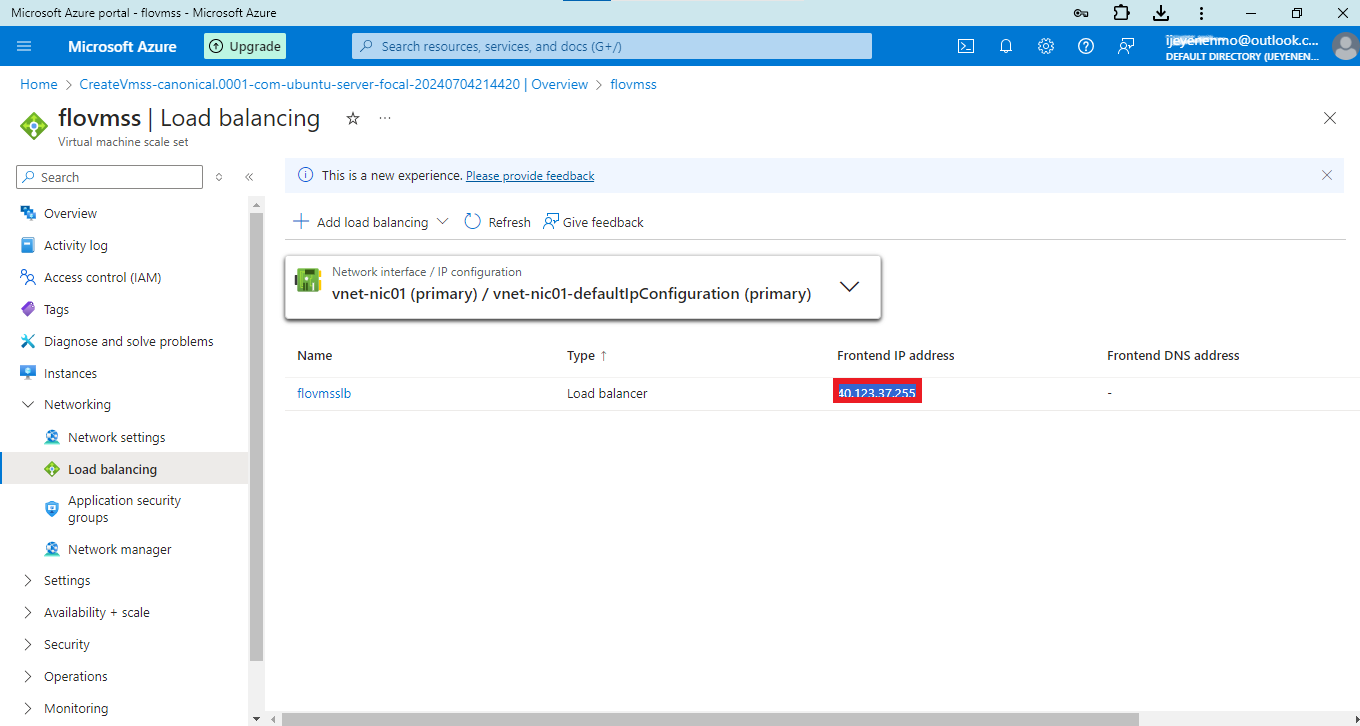Click the Activity log icon

[x=28, y=245]
